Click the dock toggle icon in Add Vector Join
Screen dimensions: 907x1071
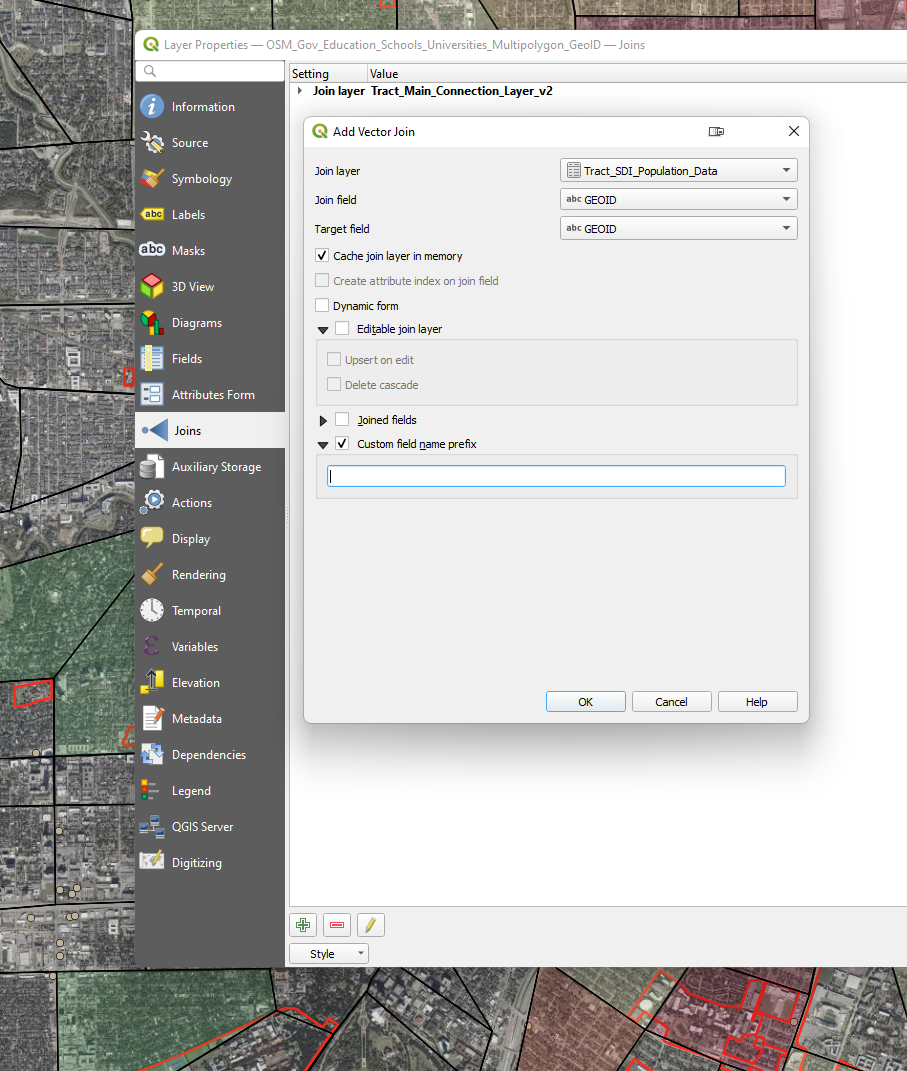pyautogui.click(x=716, y=131)
